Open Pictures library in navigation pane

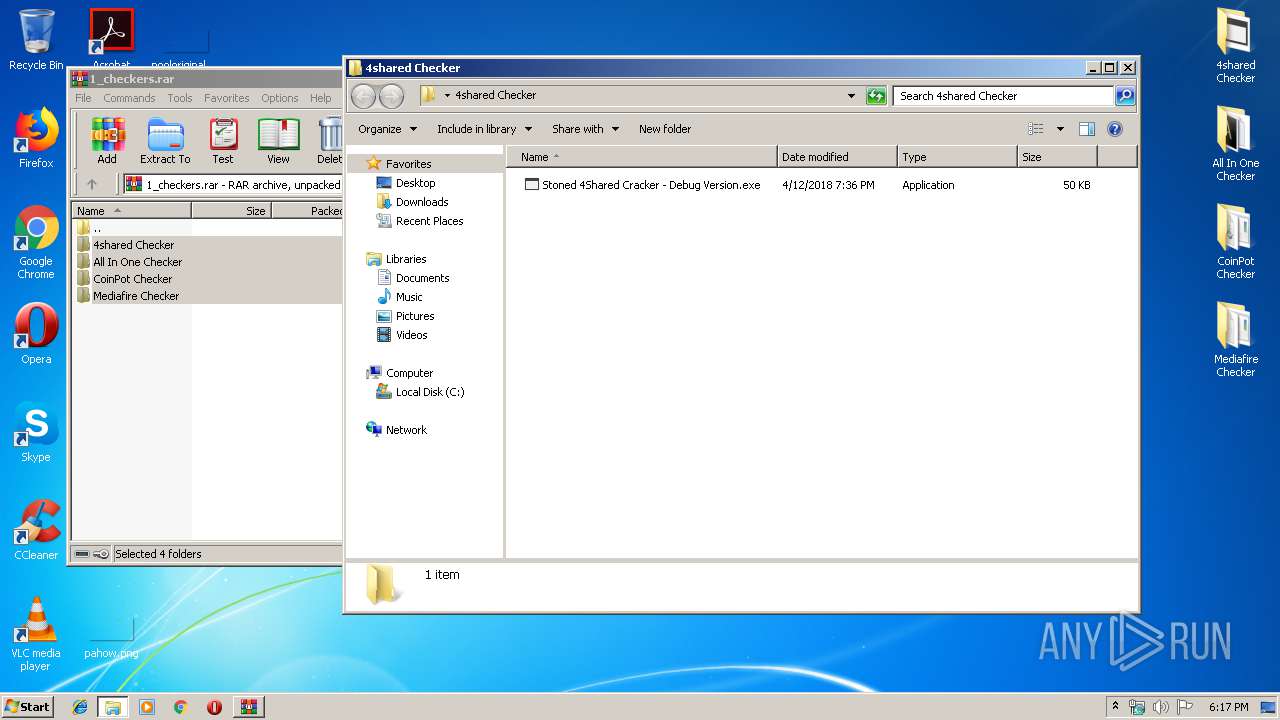point(415,316)
